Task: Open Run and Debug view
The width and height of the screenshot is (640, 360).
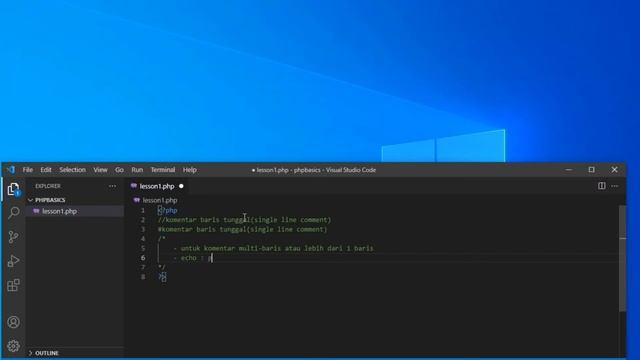Action: coord(13,261)
